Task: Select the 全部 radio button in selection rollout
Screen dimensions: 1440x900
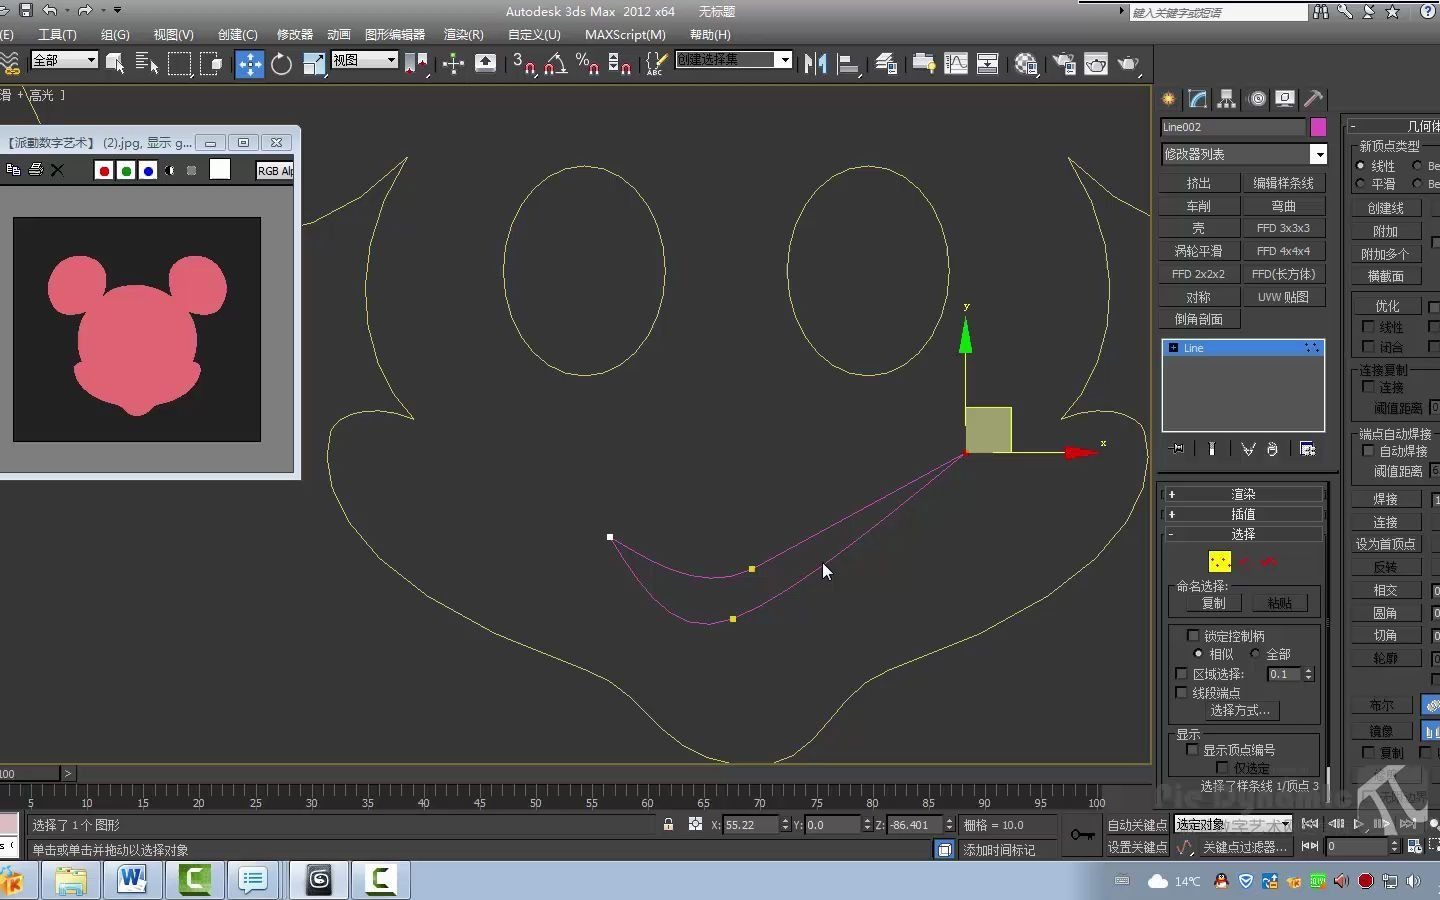Action: (x=1255, y=654)
